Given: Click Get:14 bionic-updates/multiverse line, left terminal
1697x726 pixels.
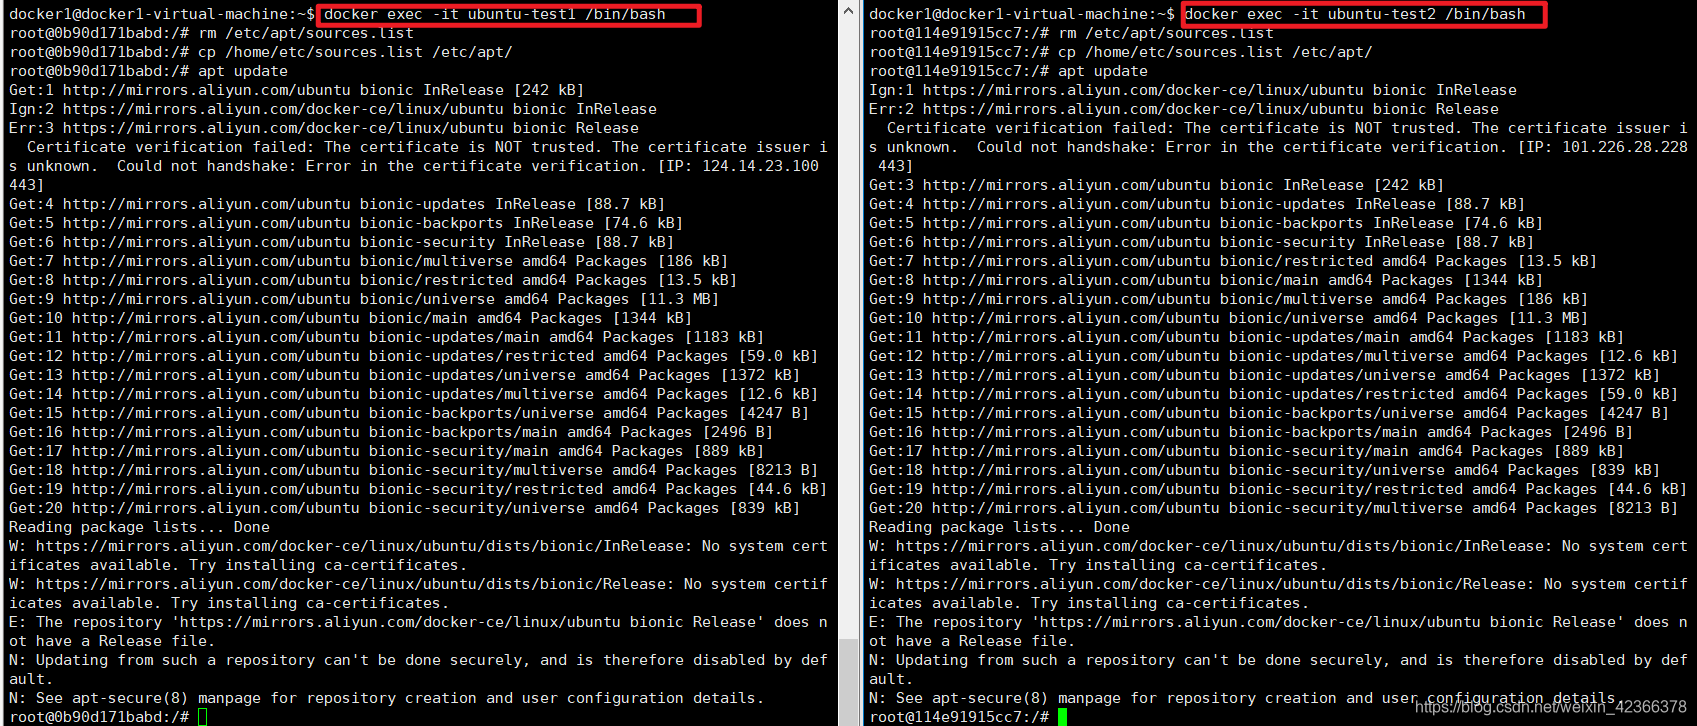Looking at the screenshot, I should point(414,394).
